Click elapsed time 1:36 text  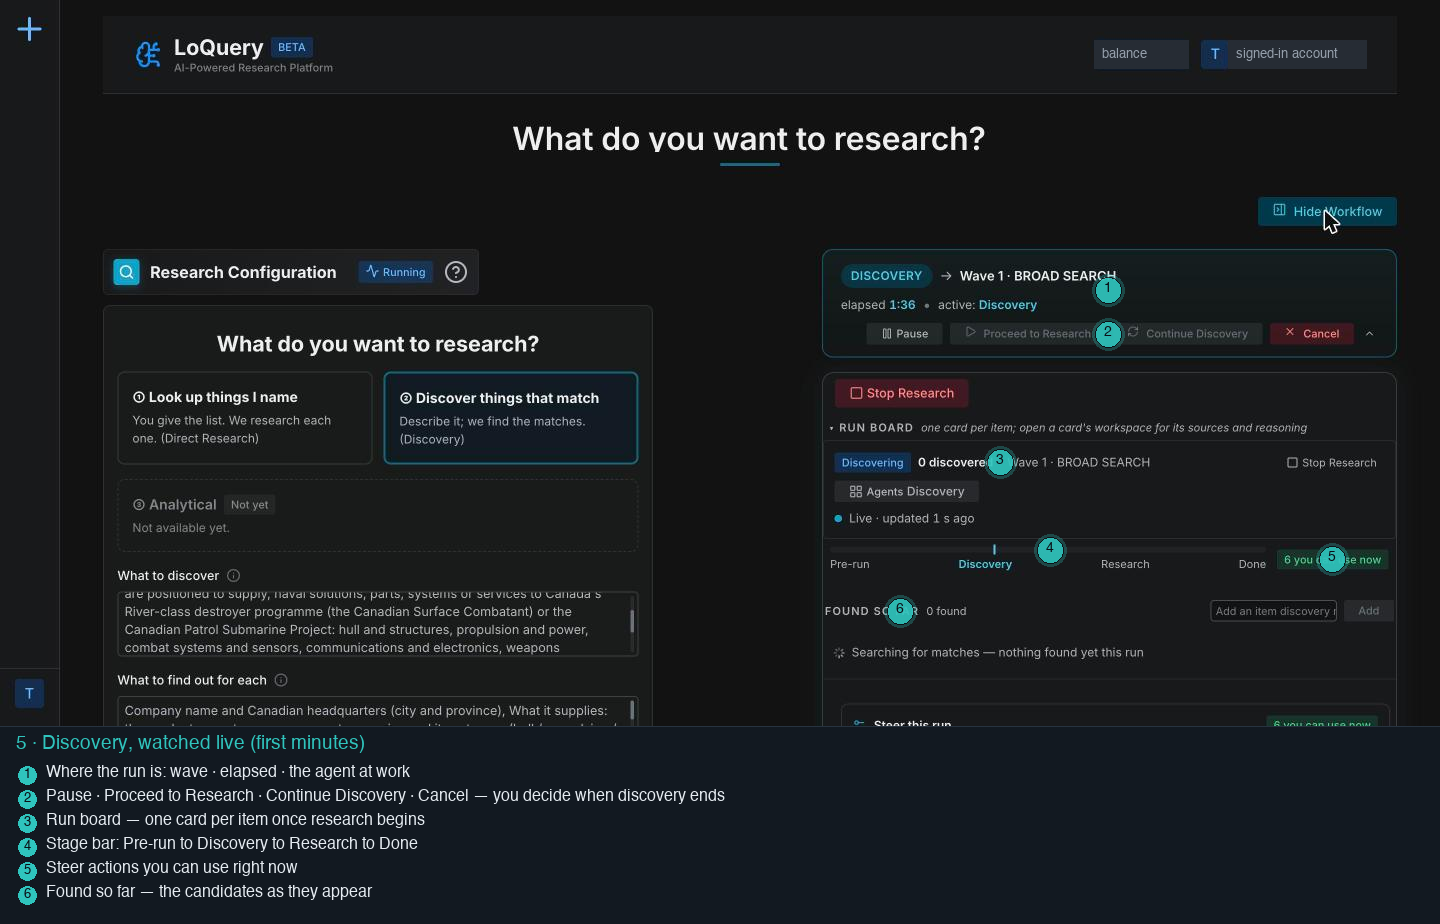point(902,305)
